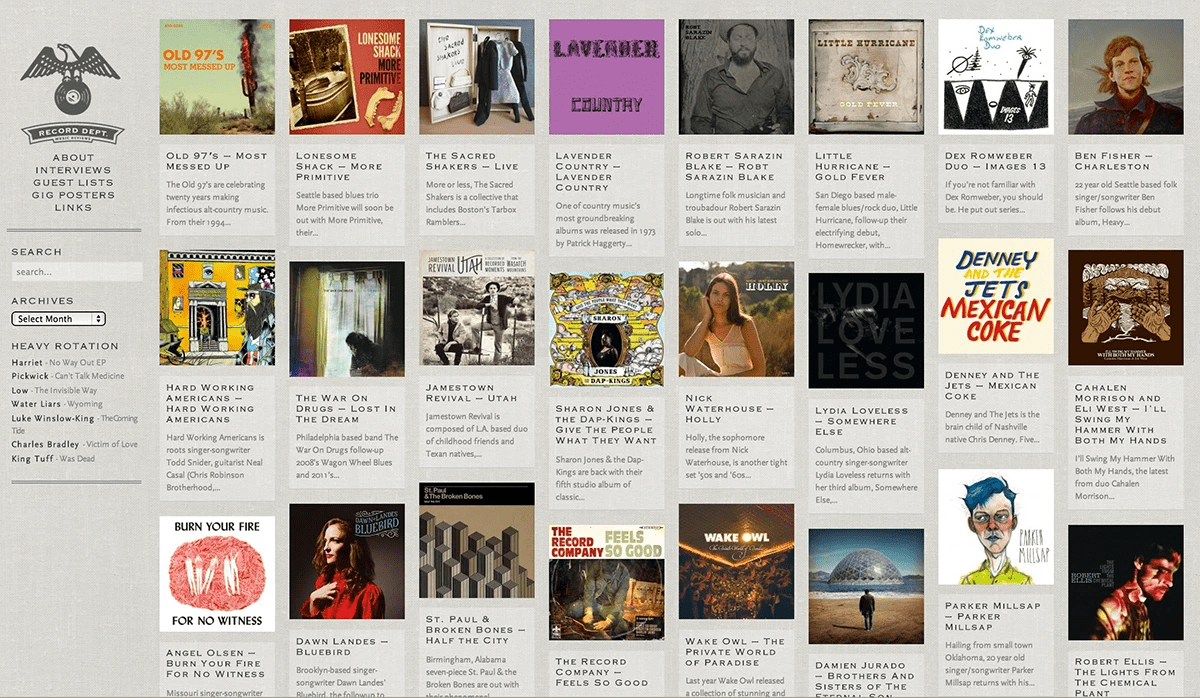
Task: Go to the Interviews section
Action: (x=72, y=170)
